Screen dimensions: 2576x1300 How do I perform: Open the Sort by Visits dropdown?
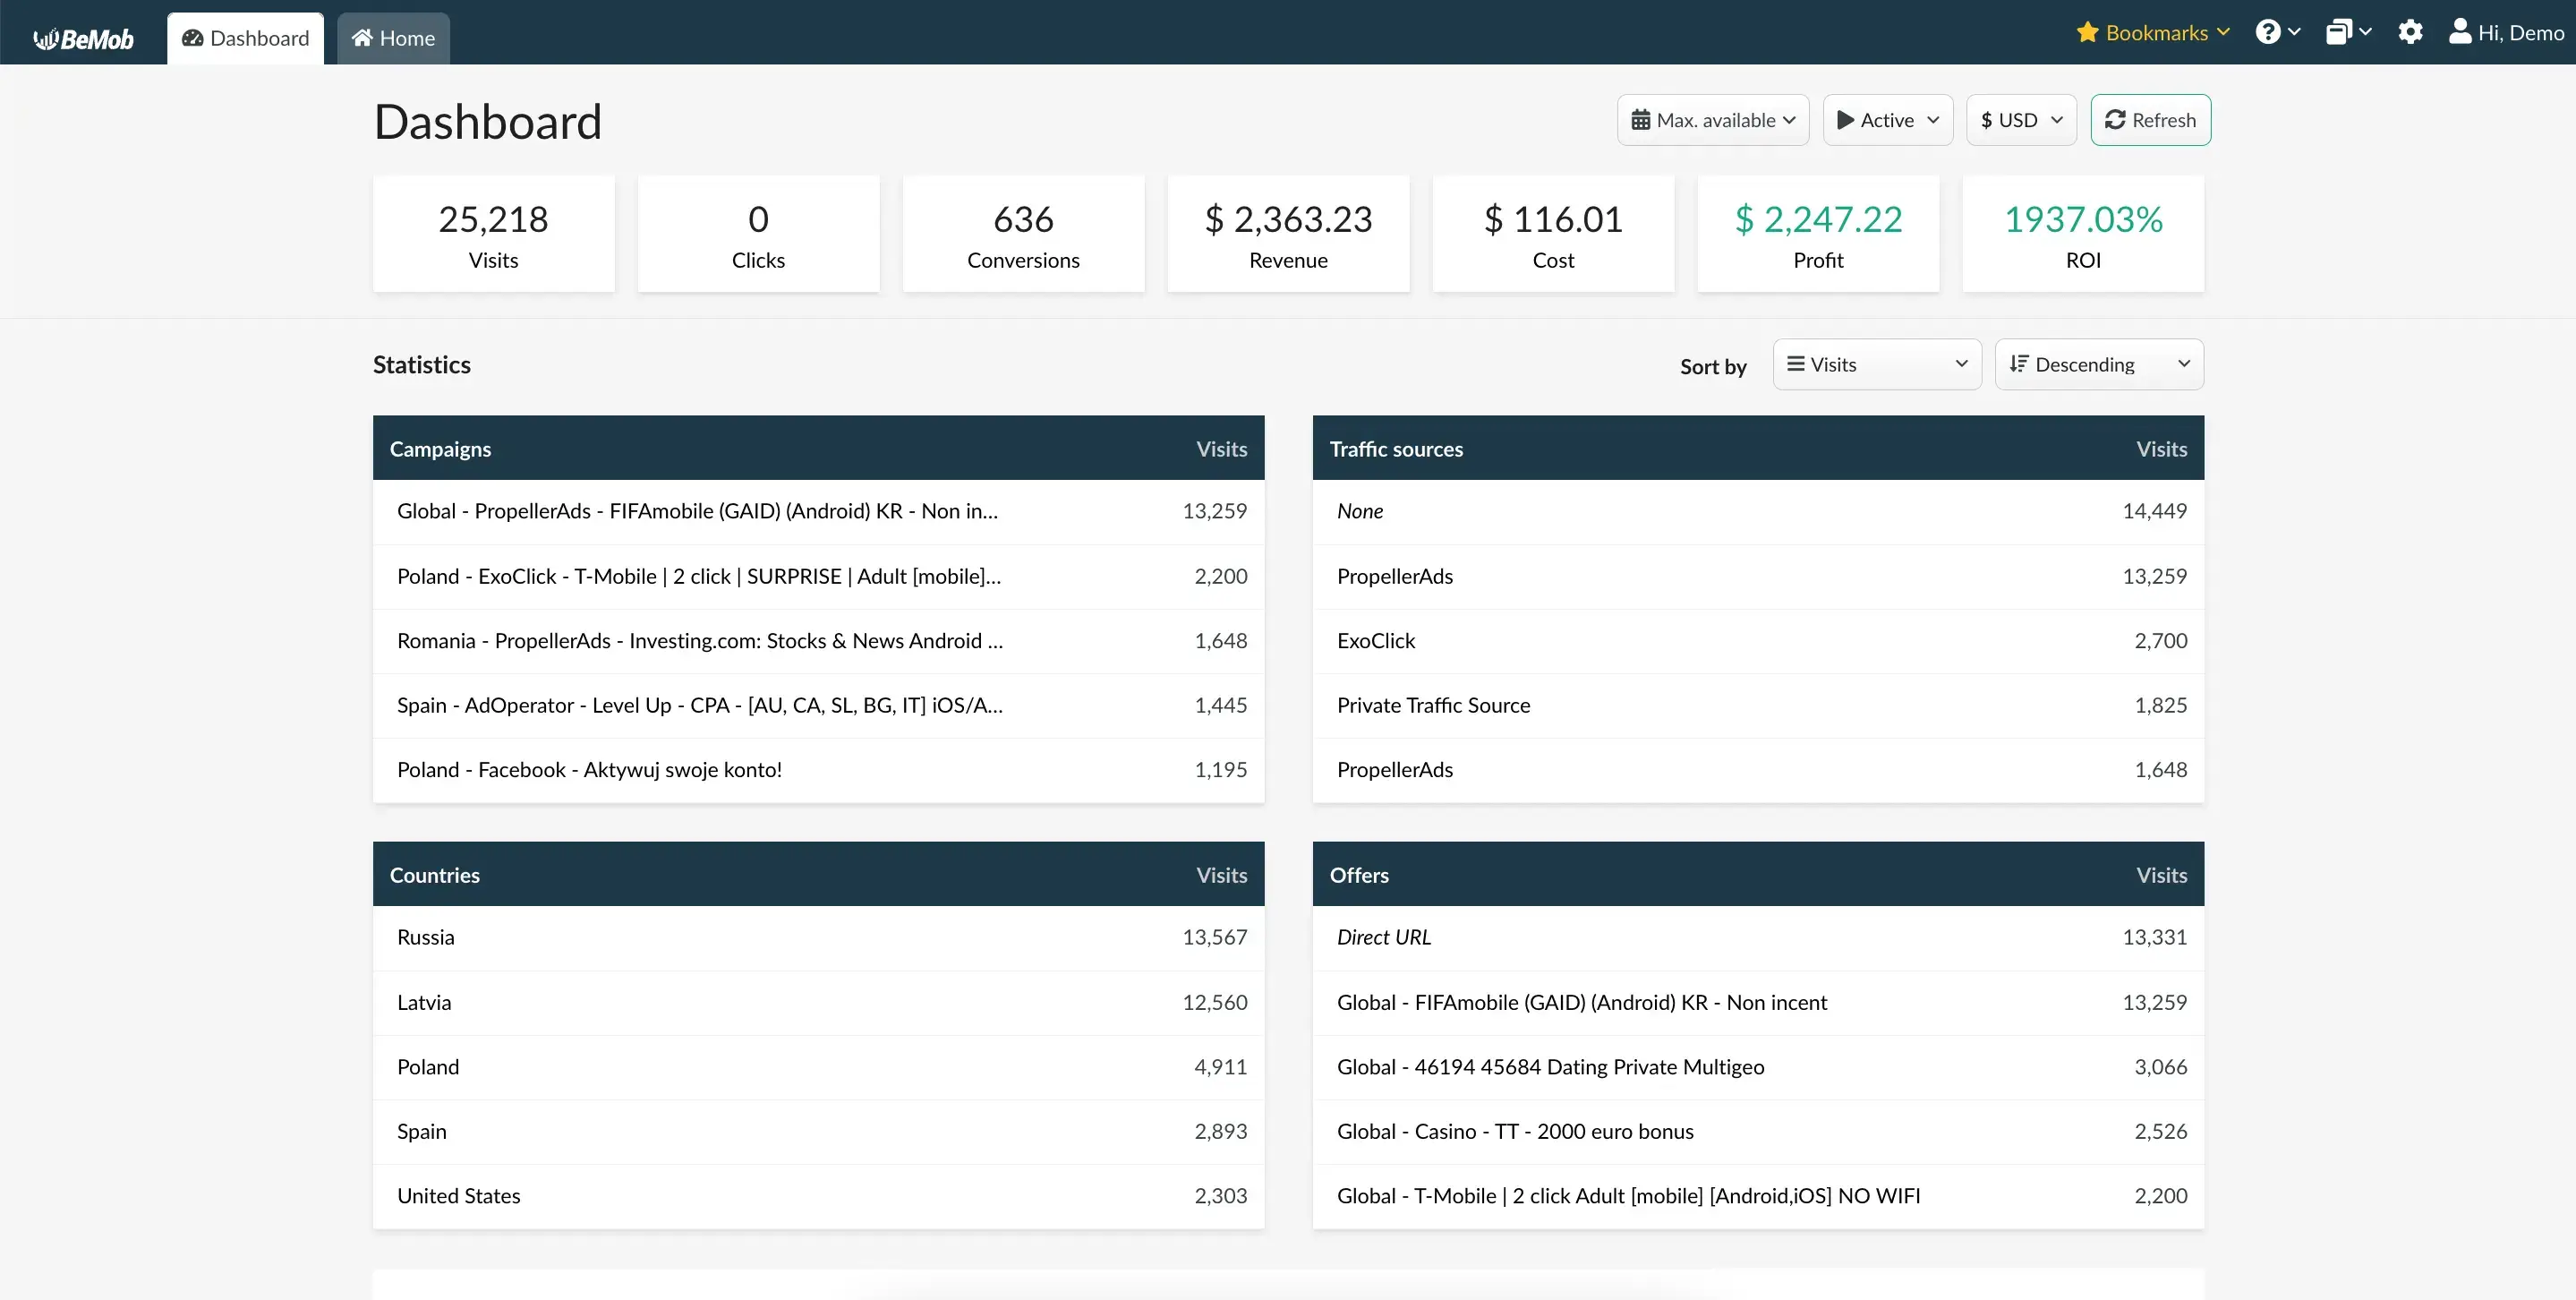pos(1877,364)
